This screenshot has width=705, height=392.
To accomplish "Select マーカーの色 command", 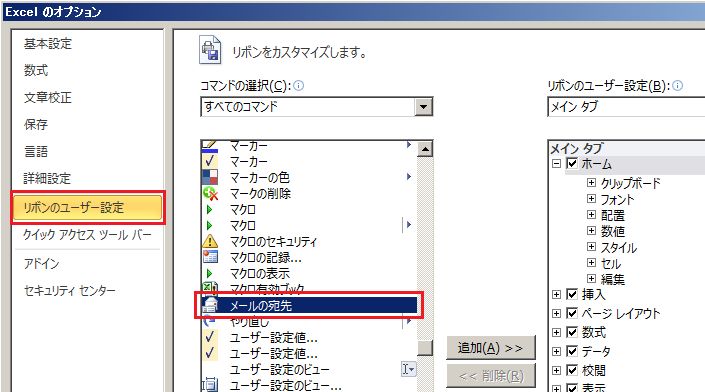I will click(259, 178).
